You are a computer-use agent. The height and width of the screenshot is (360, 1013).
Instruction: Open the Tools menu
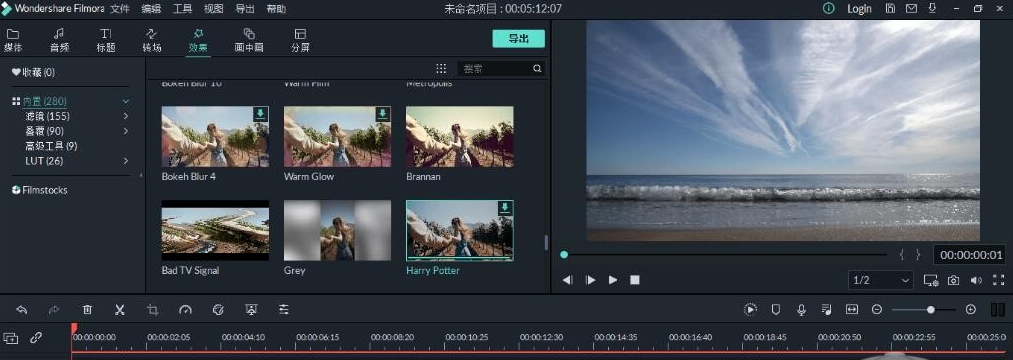coord(183,9)
